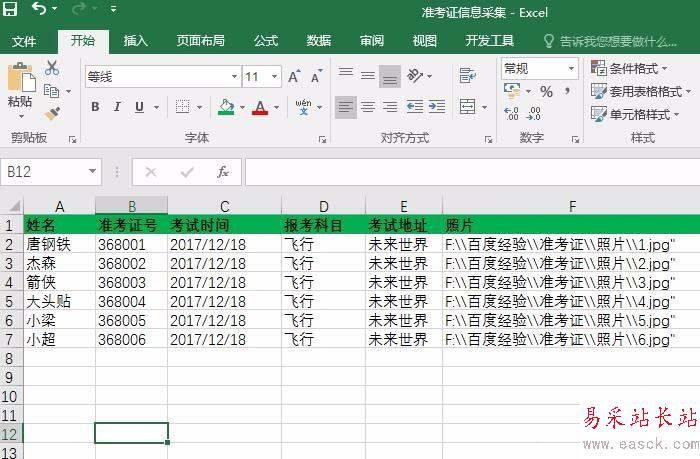
Task: Apply comma style
Action: point(567,92)
